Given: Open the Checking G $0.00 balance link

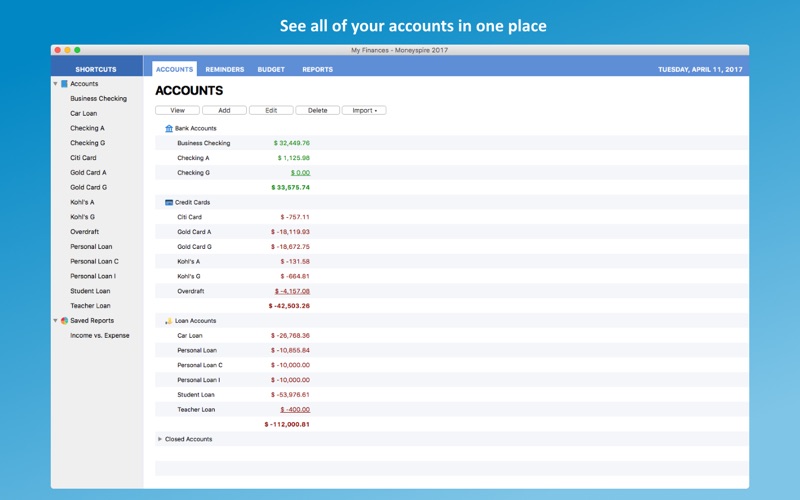Looking at the screenshot, I should point(300,173).
